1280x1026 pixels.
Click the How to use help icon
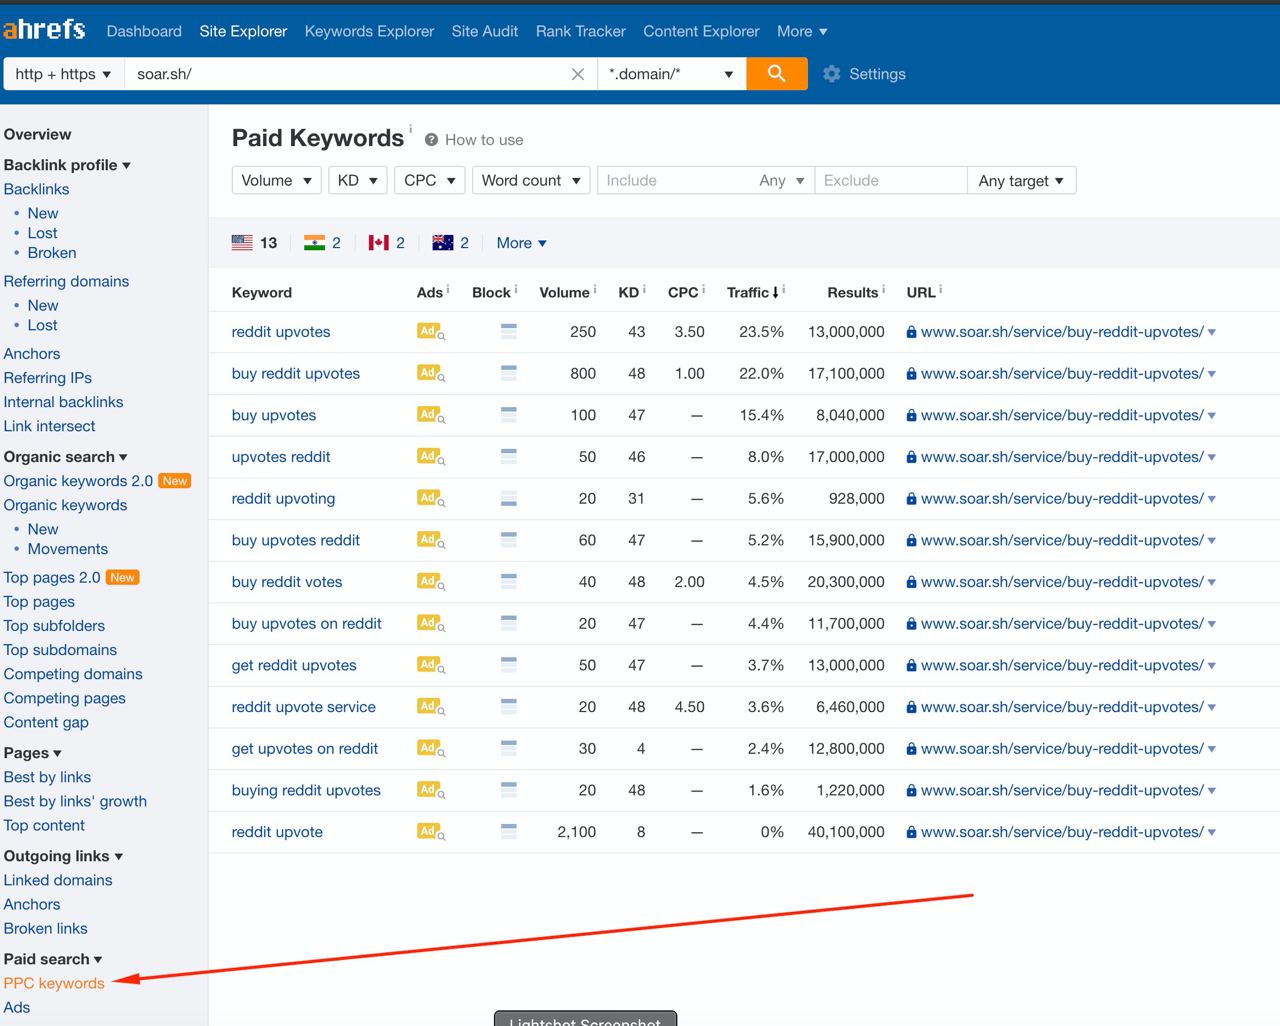[x=431, y=140]
